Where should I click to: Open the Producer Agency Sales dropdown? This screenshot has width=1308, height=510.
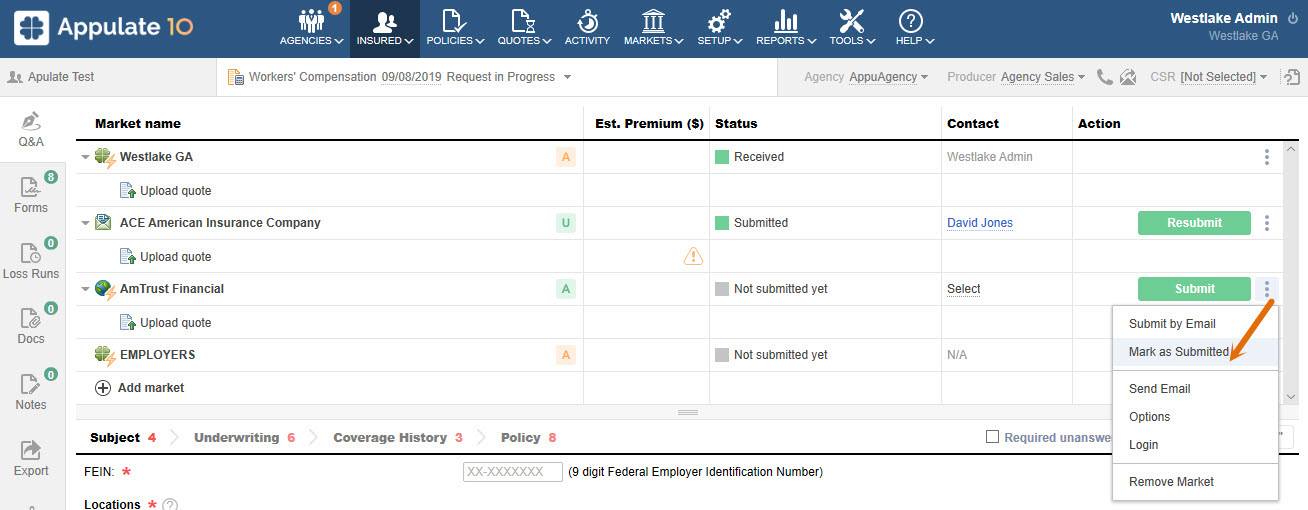tap(1044, 77)
